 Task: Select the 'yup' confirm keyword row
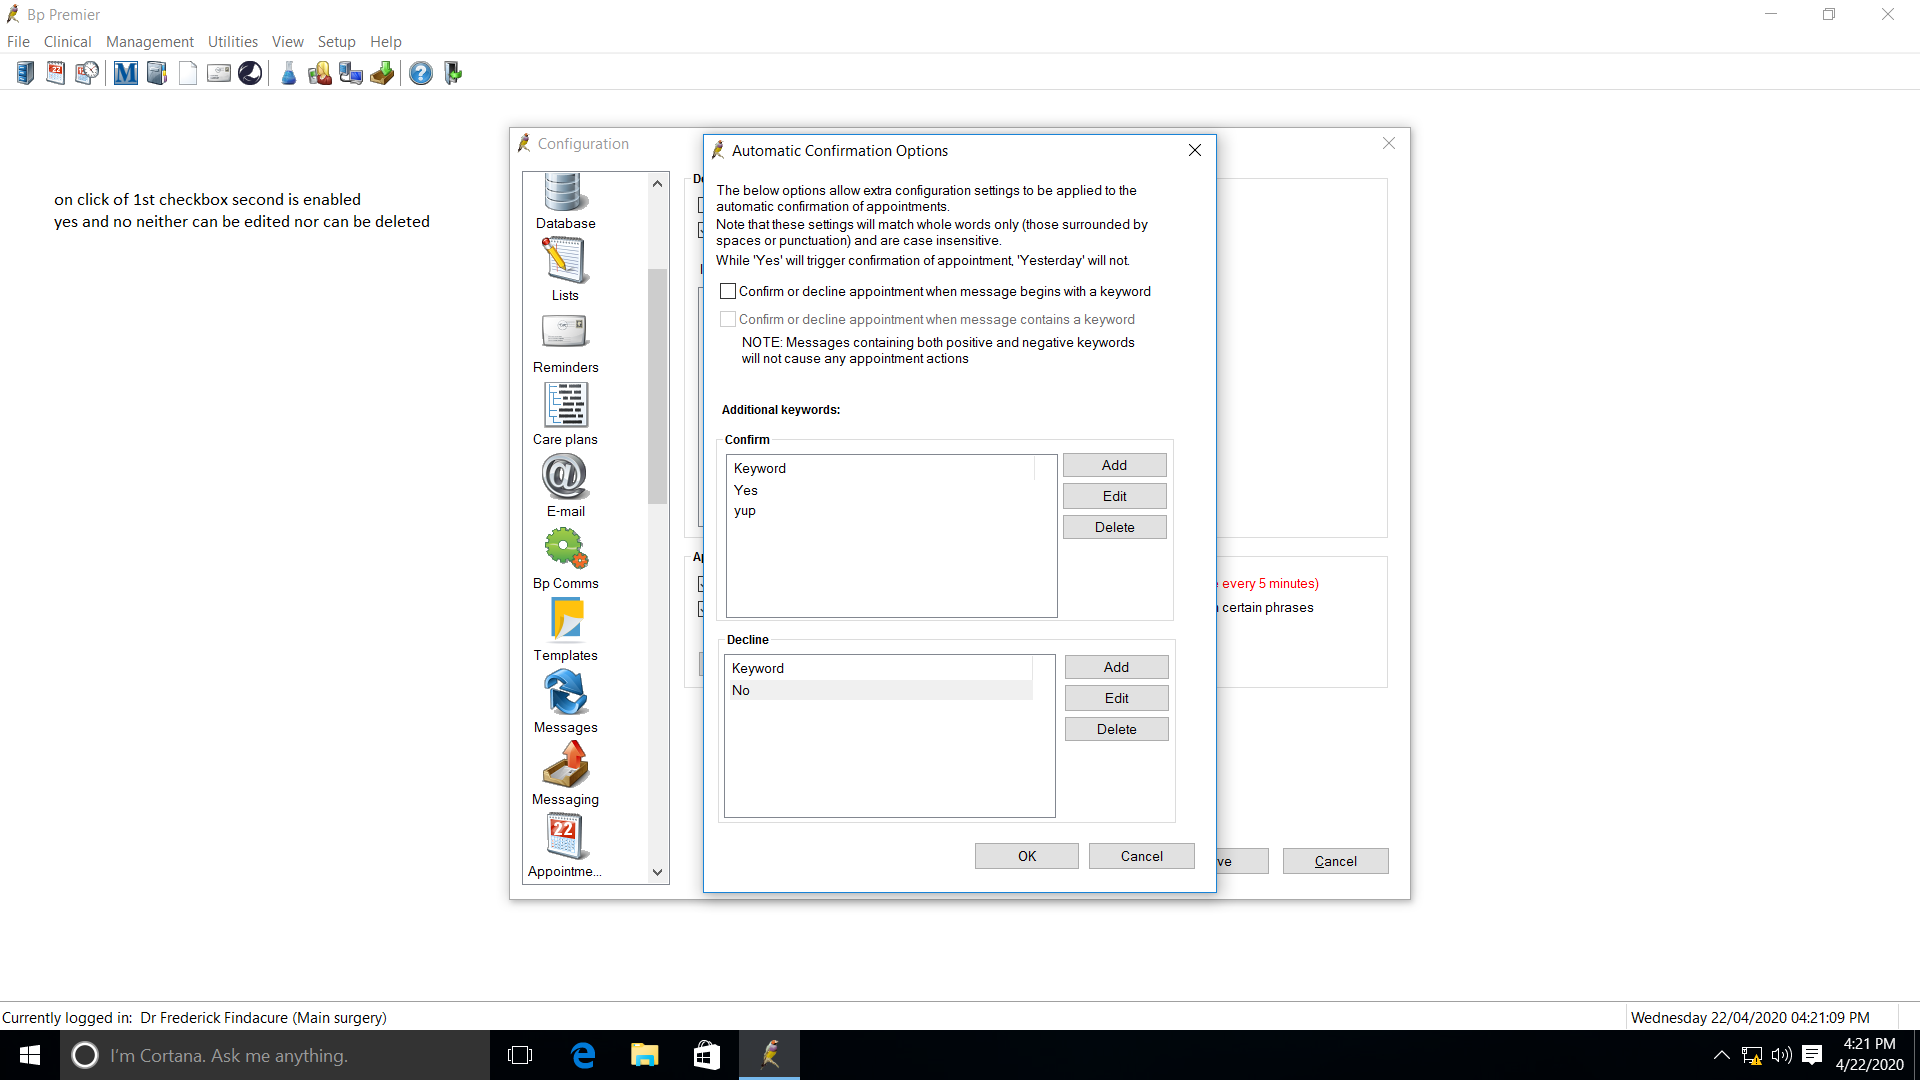pos(745,511)
